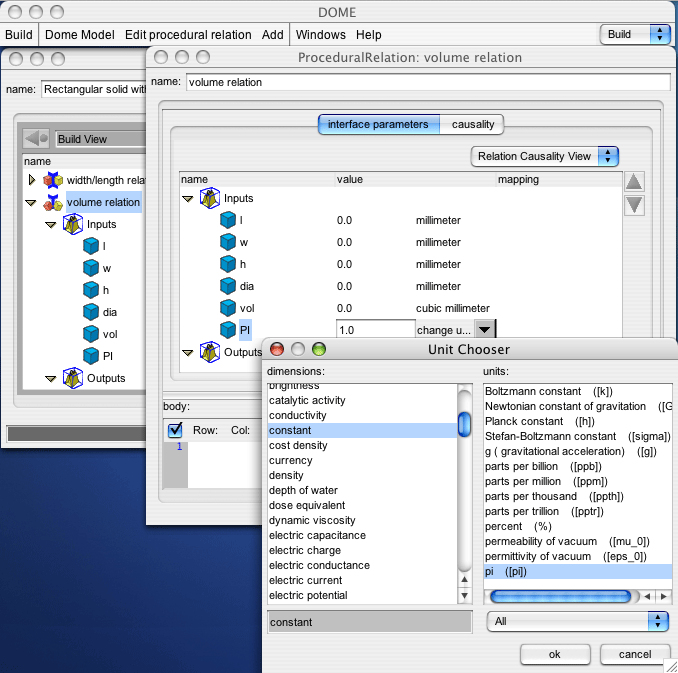This screenshot has height=673, width=678.
Task: Open the Windows menu
Action: (320, 35)
